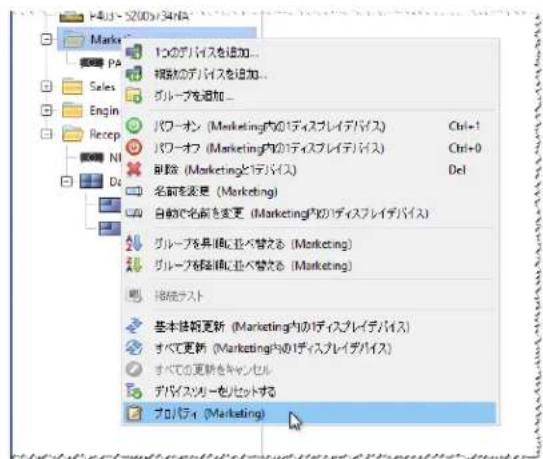Click the red X delete icon
Screen dimensions: 543x459
coord(134,169)
